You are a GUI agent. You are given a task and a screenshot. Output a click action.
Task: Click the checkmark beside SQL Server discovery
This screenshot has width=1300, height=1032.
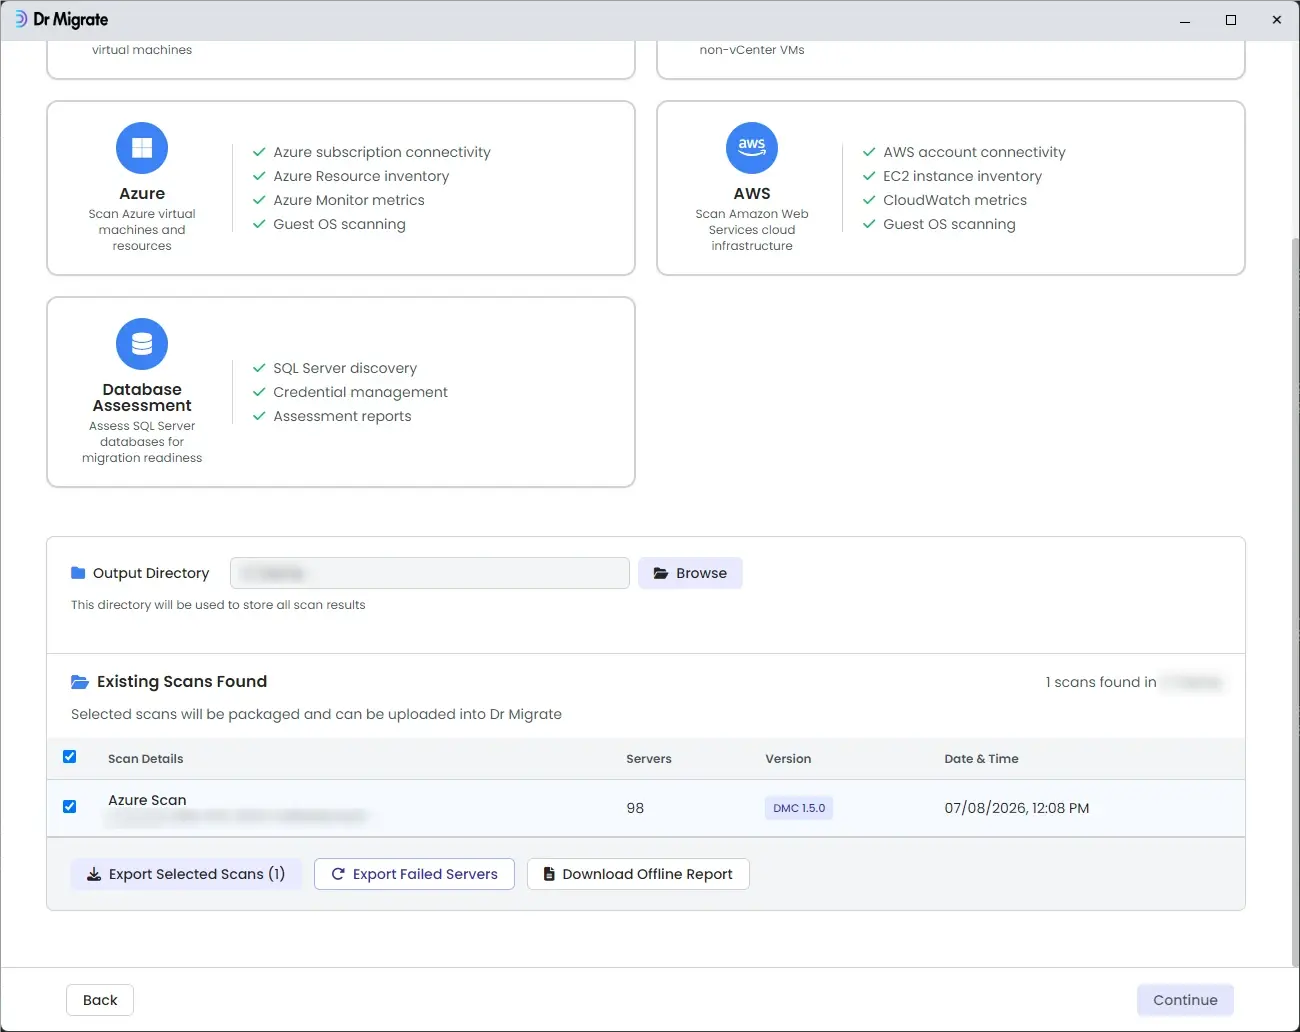coord(259,368)
